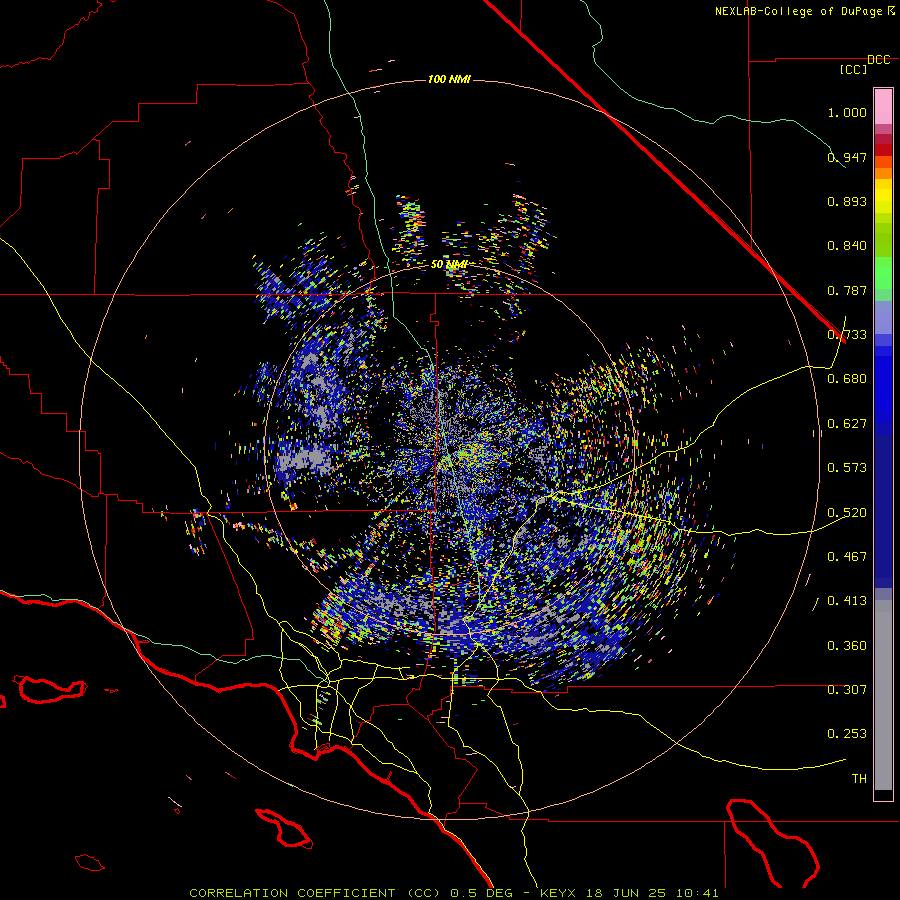Click the KEYX station identifier
The height and width of the screenshot is (900, 900).
click(557, 893)
